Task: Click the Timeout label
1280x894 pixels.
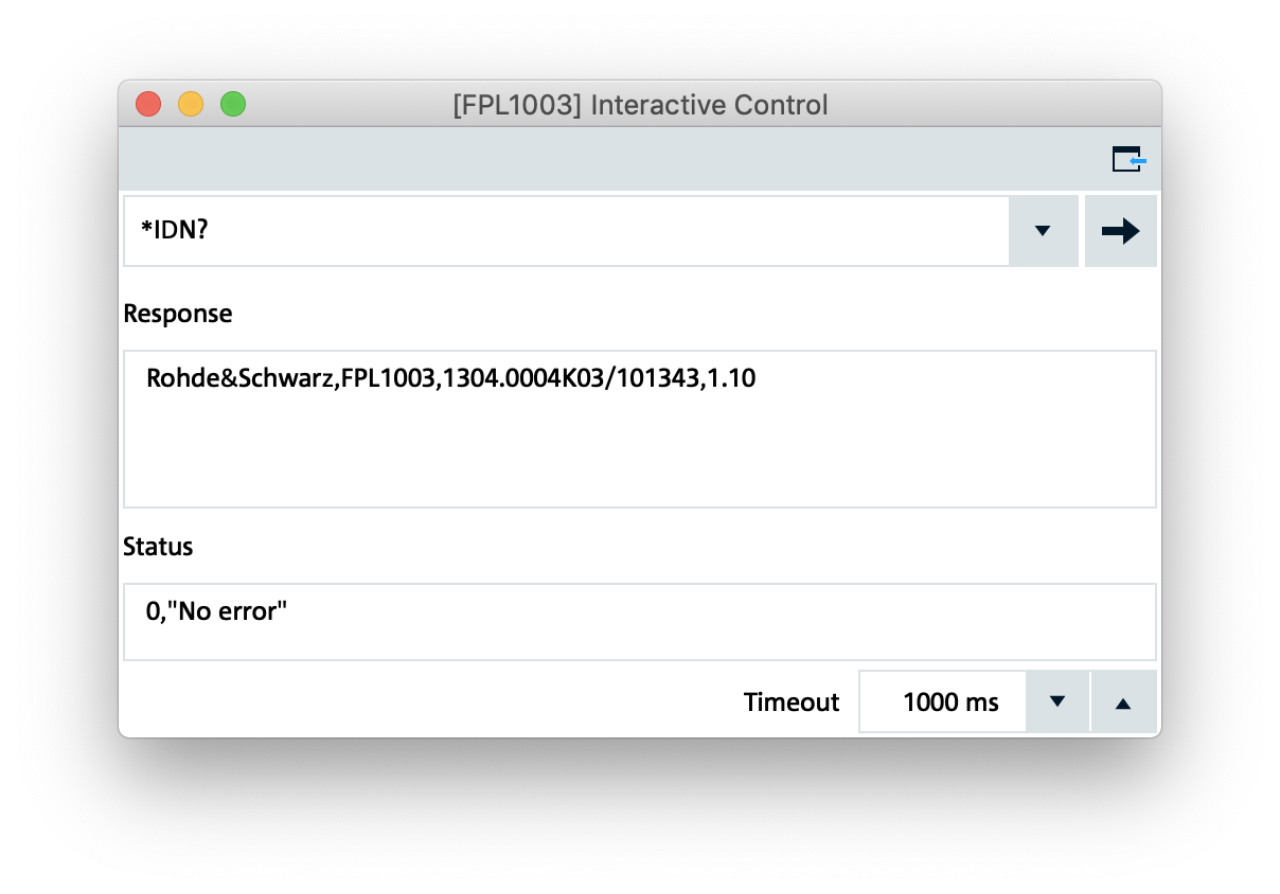Action: point(791,702)
